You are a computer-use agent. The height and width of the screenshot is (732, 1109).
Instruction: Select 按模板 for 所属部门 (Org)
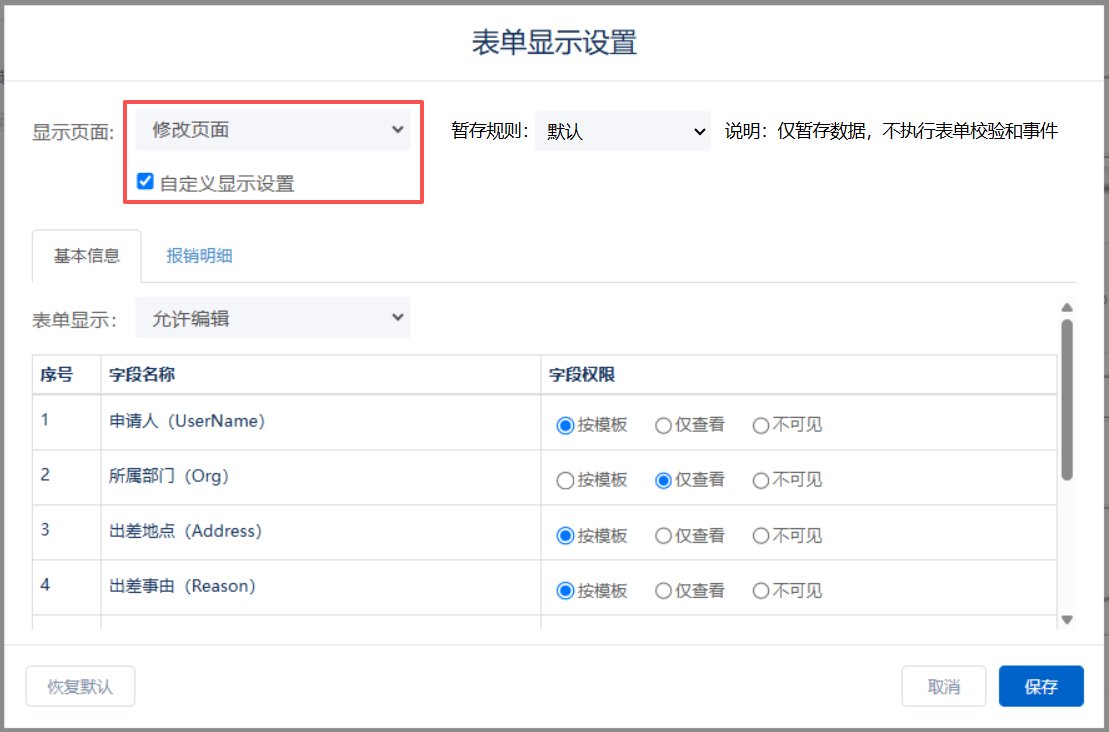click(565, 480)
